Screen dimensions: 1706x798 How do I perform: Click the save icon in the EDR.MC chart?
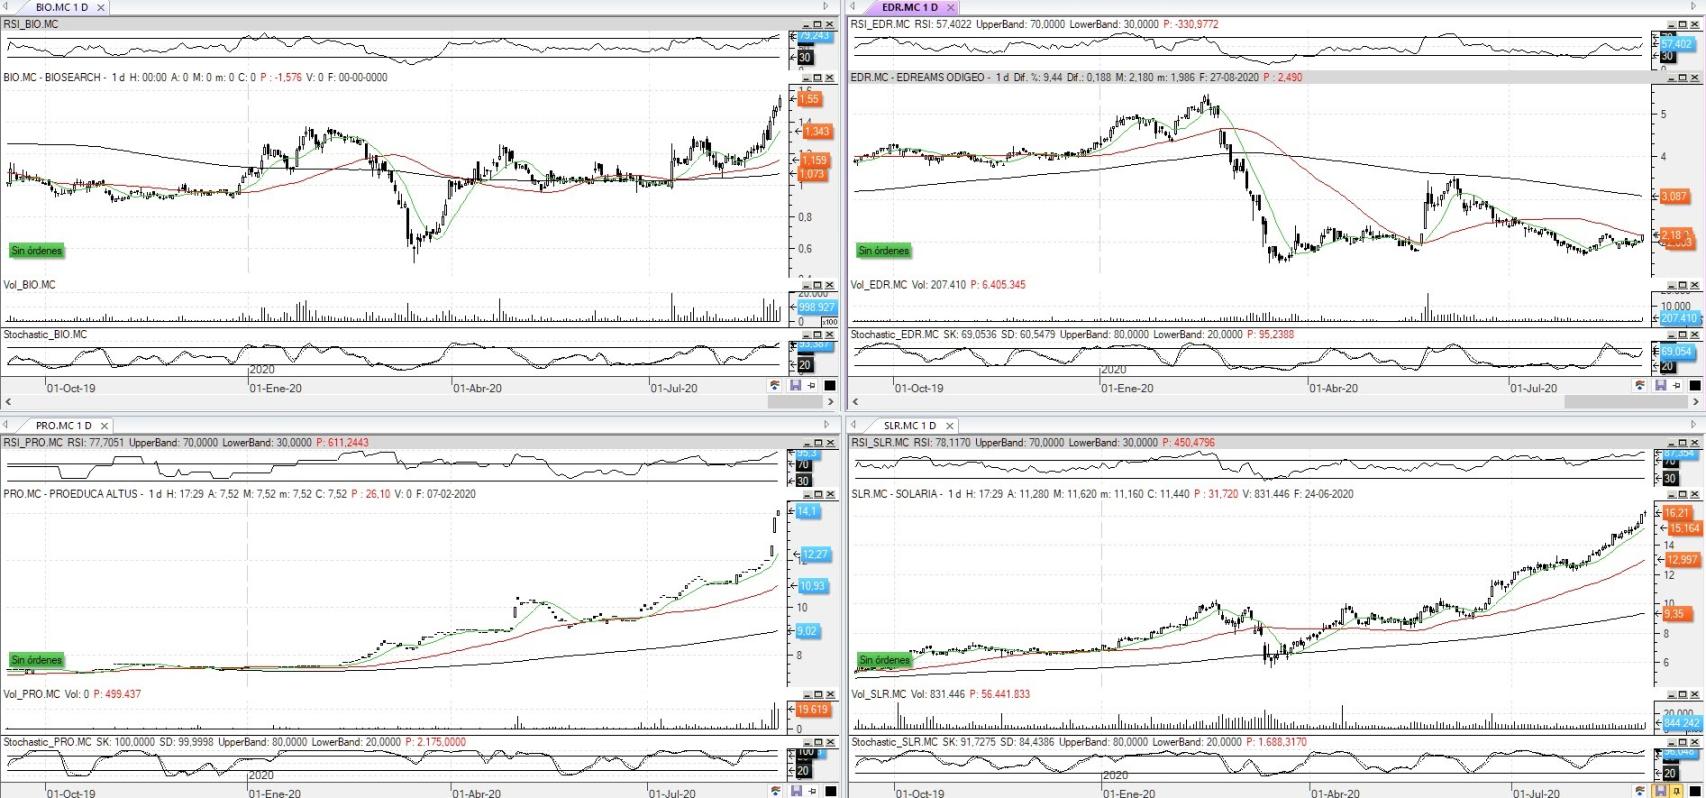(1661, 385)
